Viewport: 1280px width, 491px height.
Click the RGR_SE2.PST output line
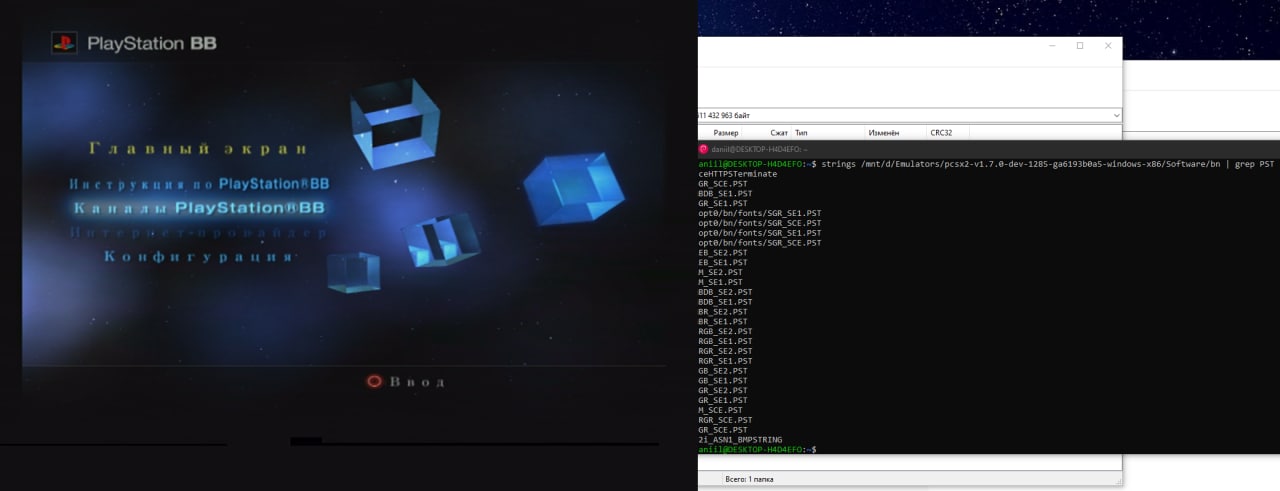tap(725, 351)
